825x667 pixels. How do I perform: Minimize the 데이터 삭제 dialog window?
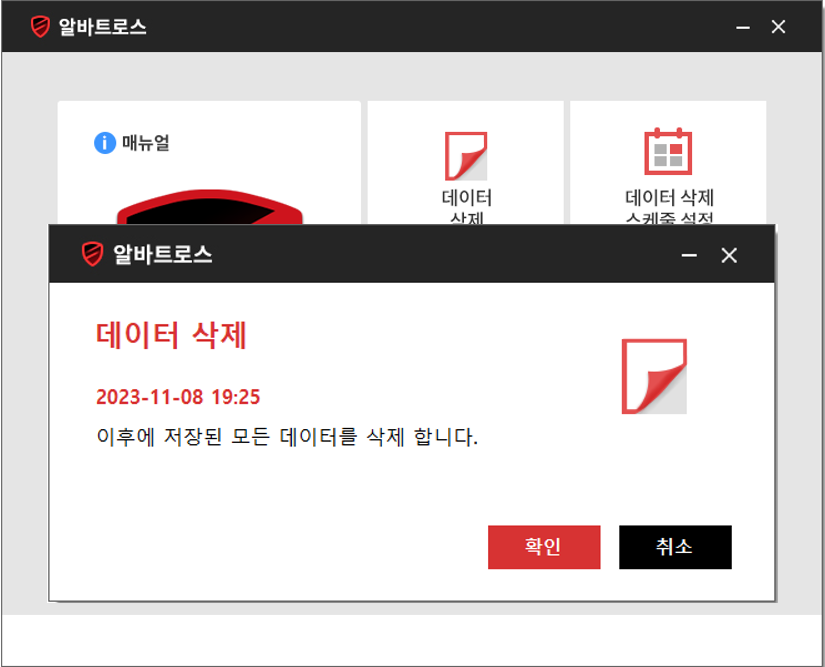pos(688,256)
